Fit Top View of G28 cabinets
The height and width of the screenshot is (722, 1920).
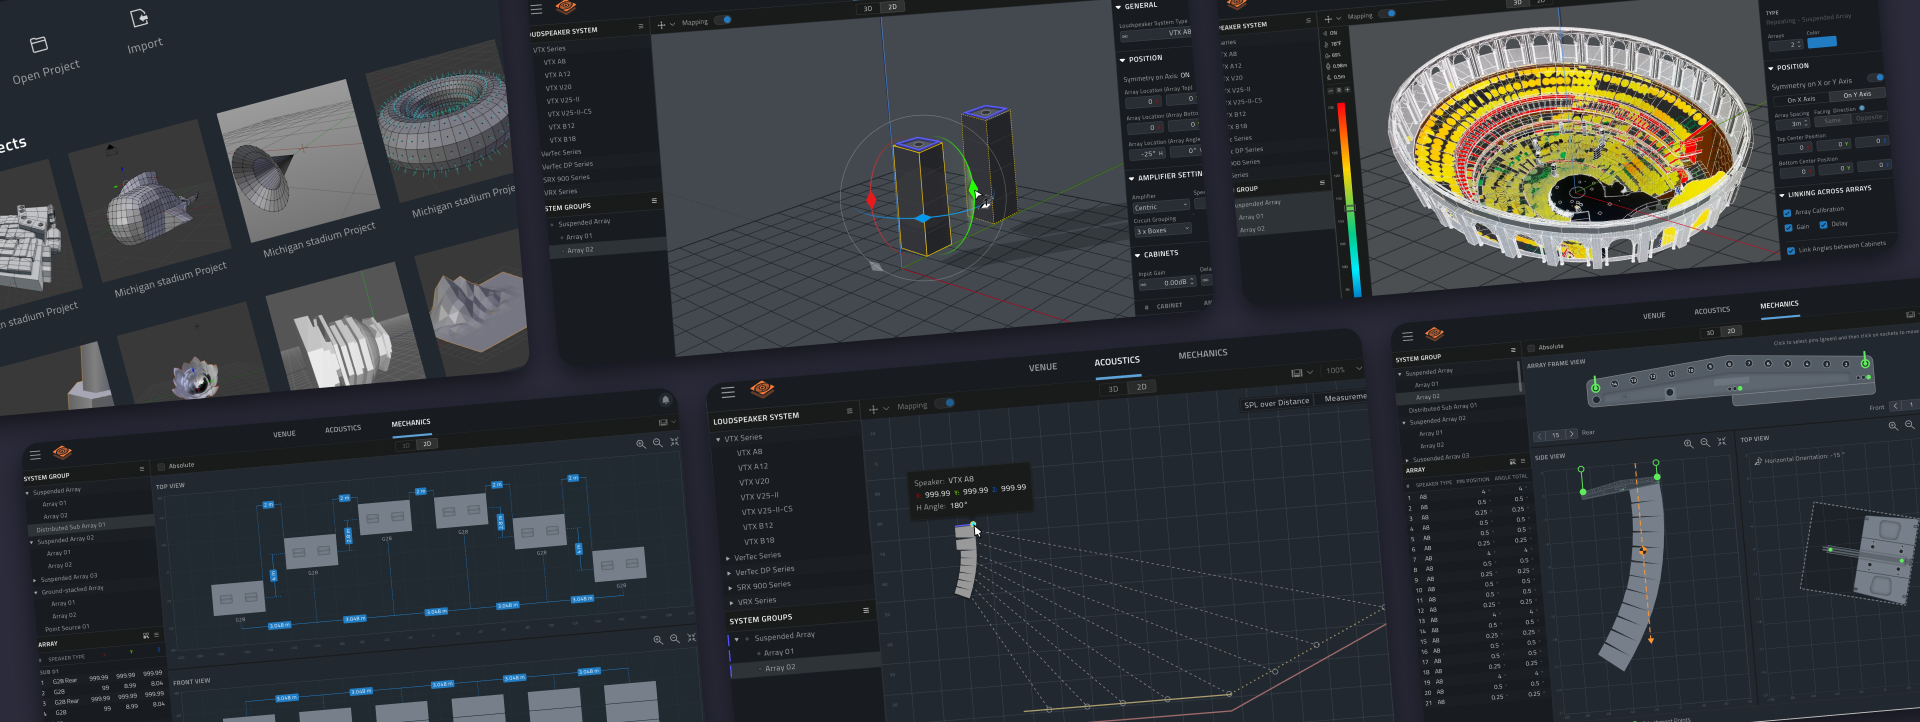674,441
